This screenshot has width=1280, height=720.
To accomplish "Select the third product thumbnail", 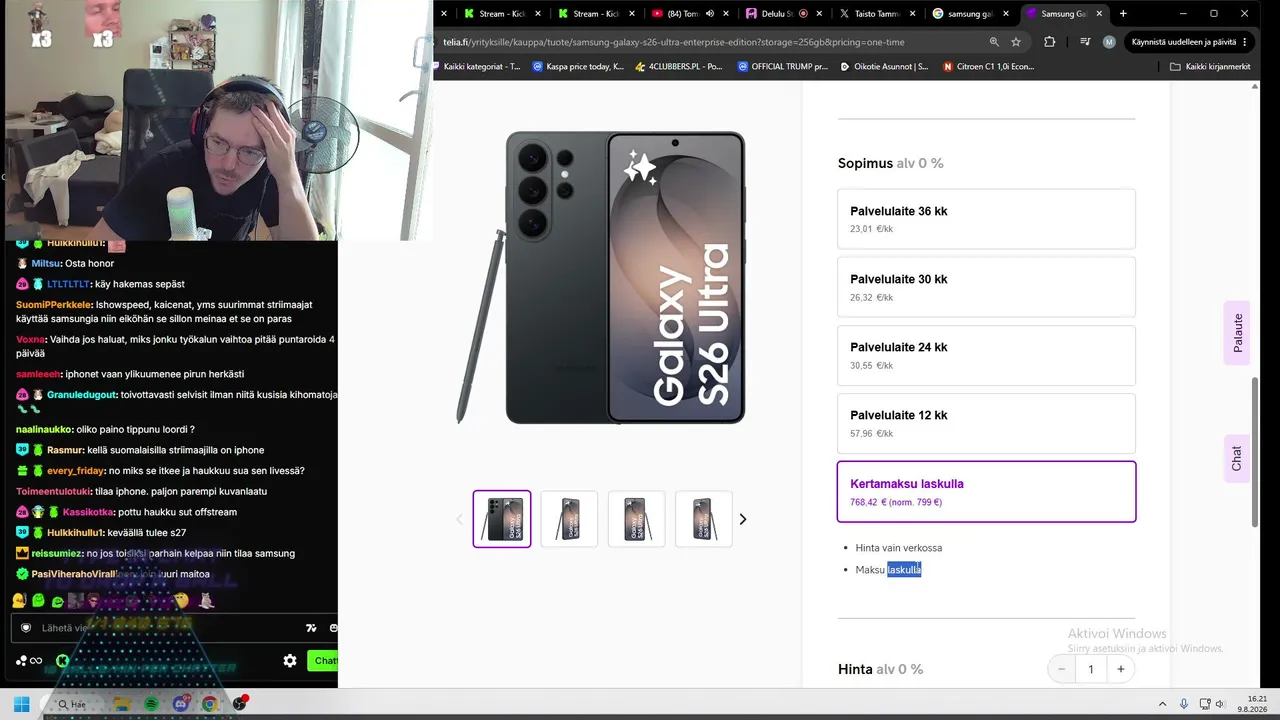I will point(637,519).
